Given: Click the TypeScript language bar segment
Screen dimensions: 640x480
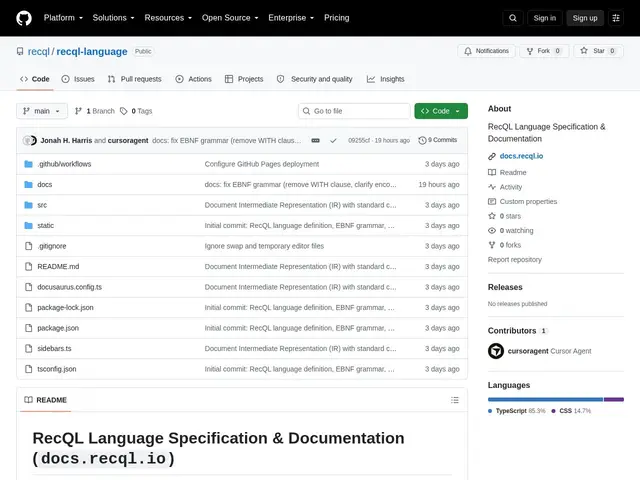Looking at the screenshot, I should [x=545, y=400].
